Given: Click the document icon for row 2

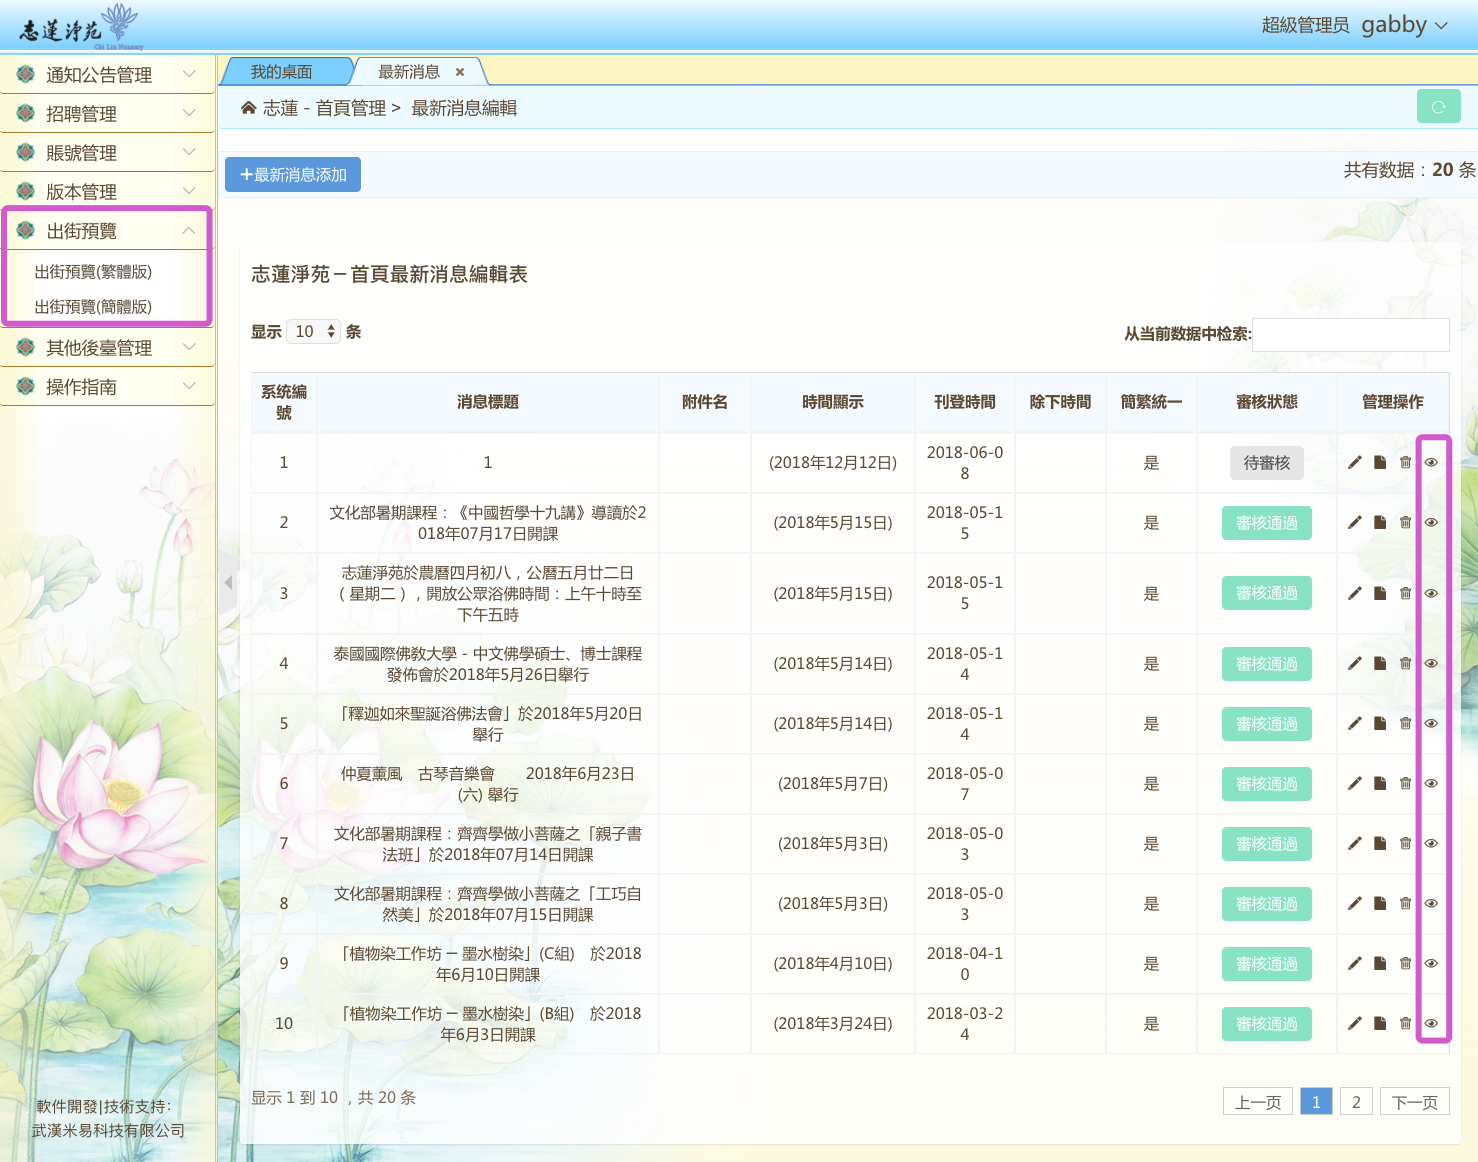Looking at the screenshot, I should point(1380,522).
